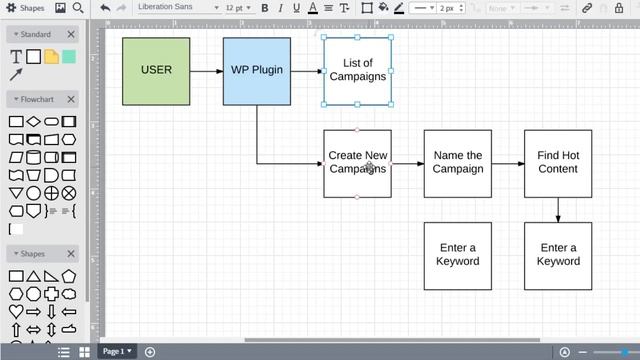Select the flowchart hexagon preparation shape
640x360 pixels.
click(x=69, y=140)
